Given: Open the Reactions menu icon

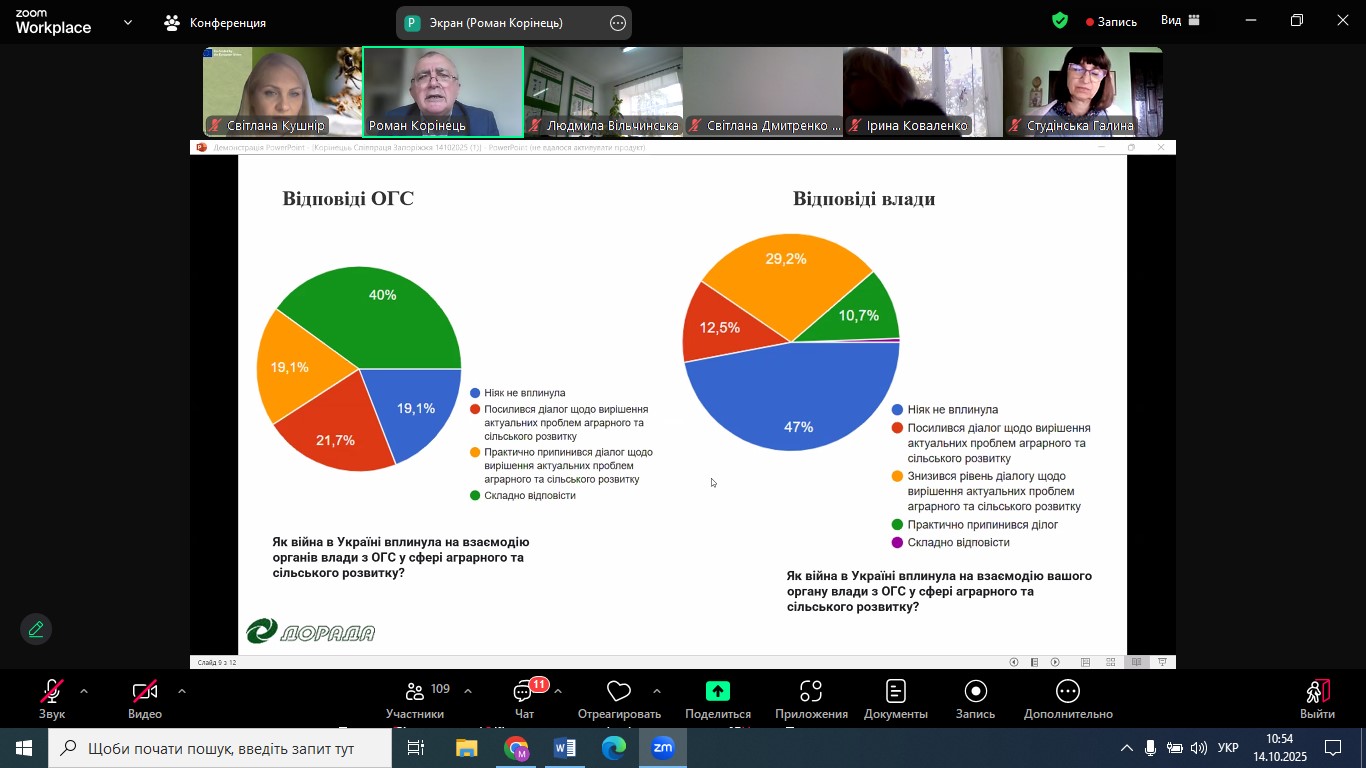Looking at the screenshot, I should (x=619, y=699).
